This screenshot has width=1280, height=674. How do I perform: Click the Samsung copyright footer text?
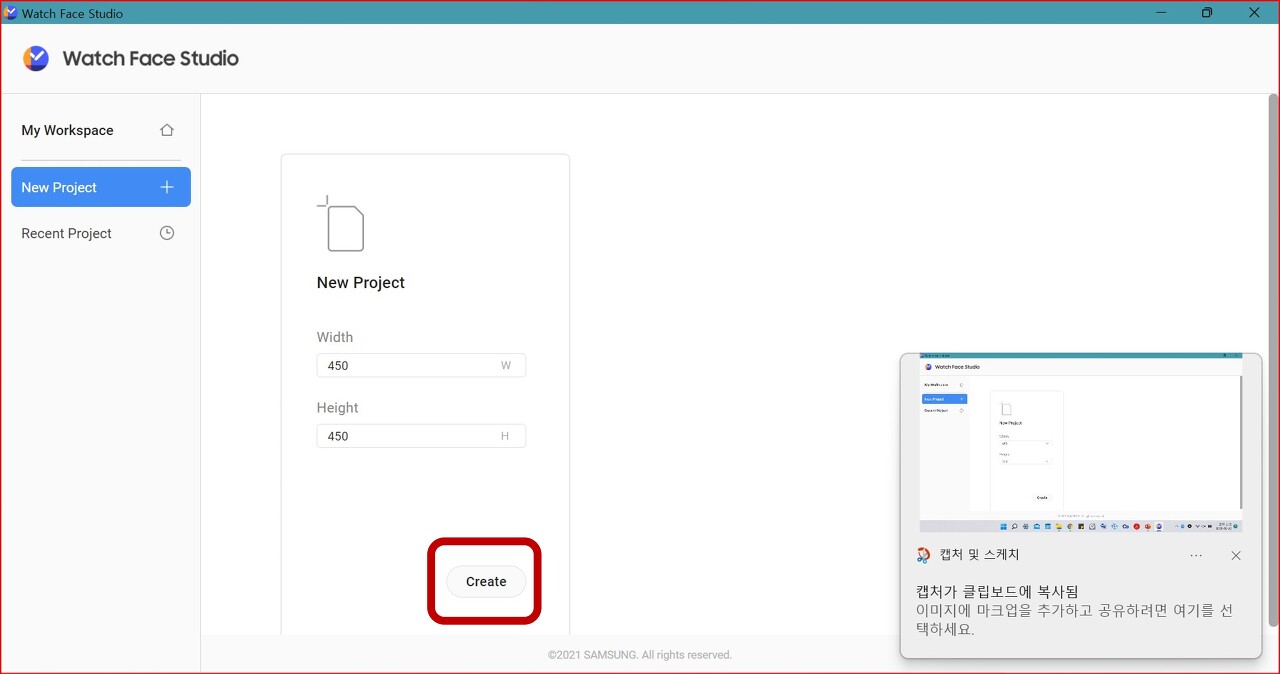tap(640, 655)
